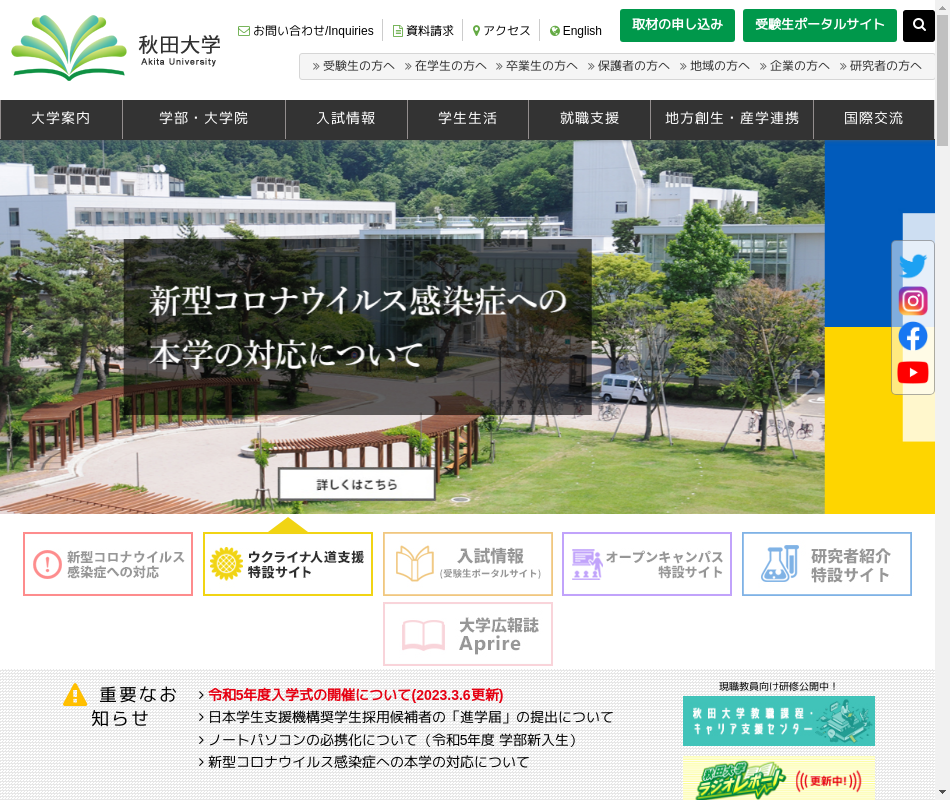Click the ラジオレポート yellow banner thumbnail
Image resolution: width=950 pixels, height=800 pixels.
click(x=778, y=778)
